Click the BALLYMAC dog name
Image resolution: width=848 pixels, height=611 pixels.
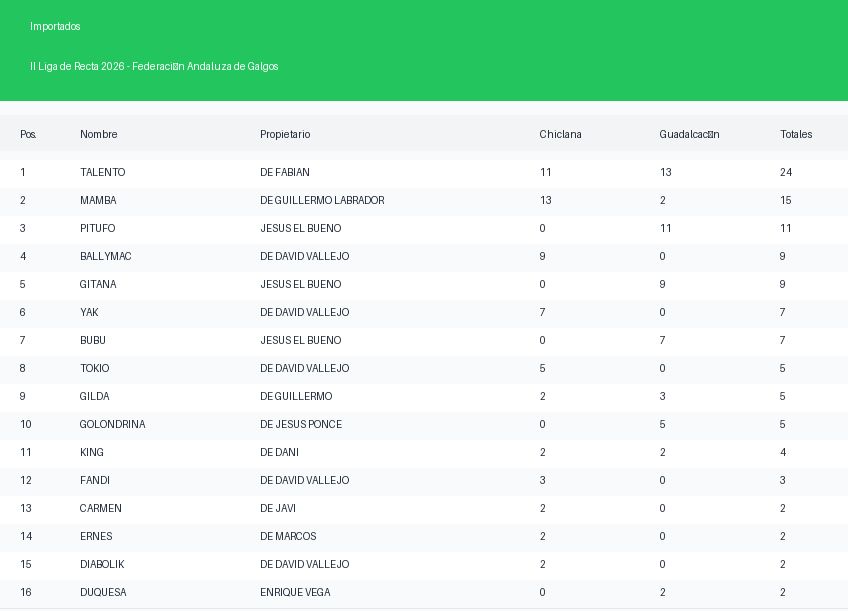[106, 256]
